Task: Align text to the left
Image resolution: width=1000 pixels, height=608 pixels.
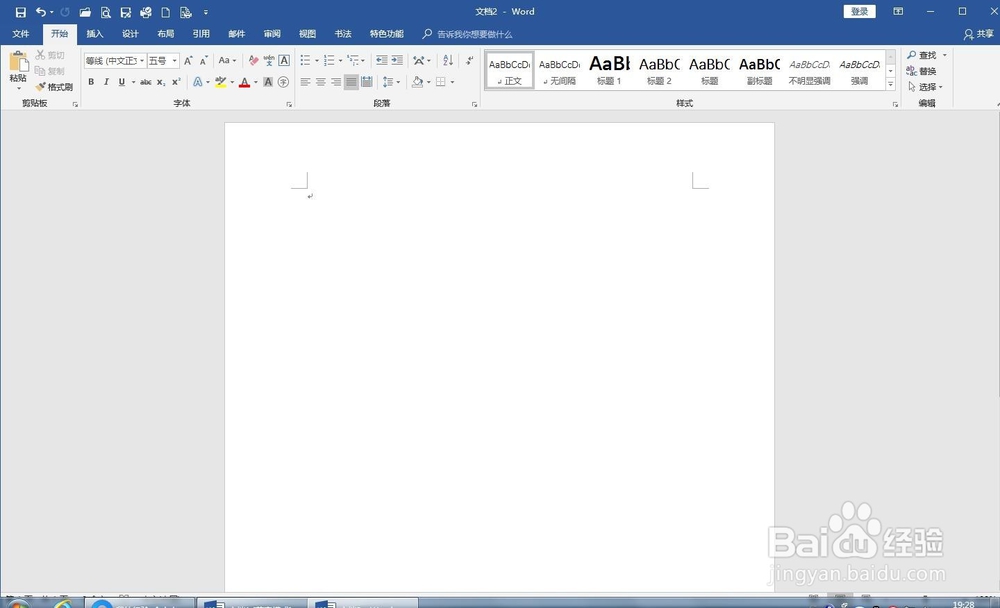Action: tap(305, 82)
